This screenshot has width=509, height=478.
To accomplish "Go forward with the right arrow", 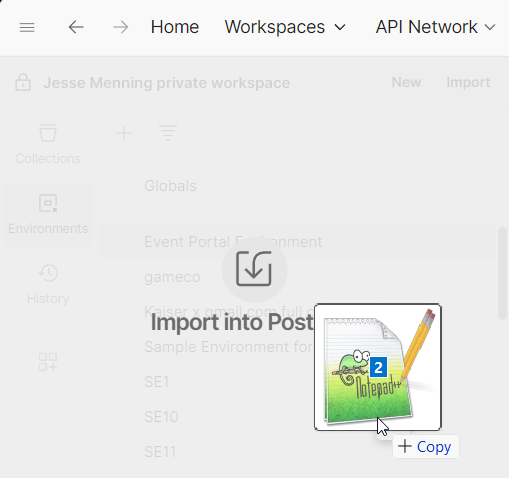I will (120, 27).
